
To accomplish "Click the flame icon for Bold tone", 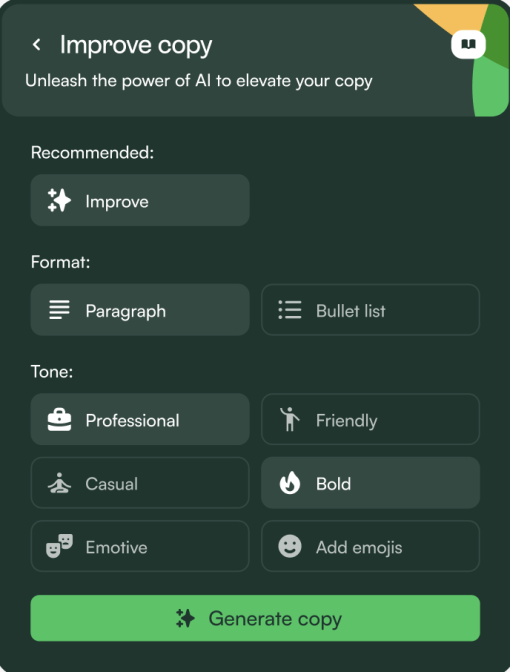I will [x=290, y=483].
